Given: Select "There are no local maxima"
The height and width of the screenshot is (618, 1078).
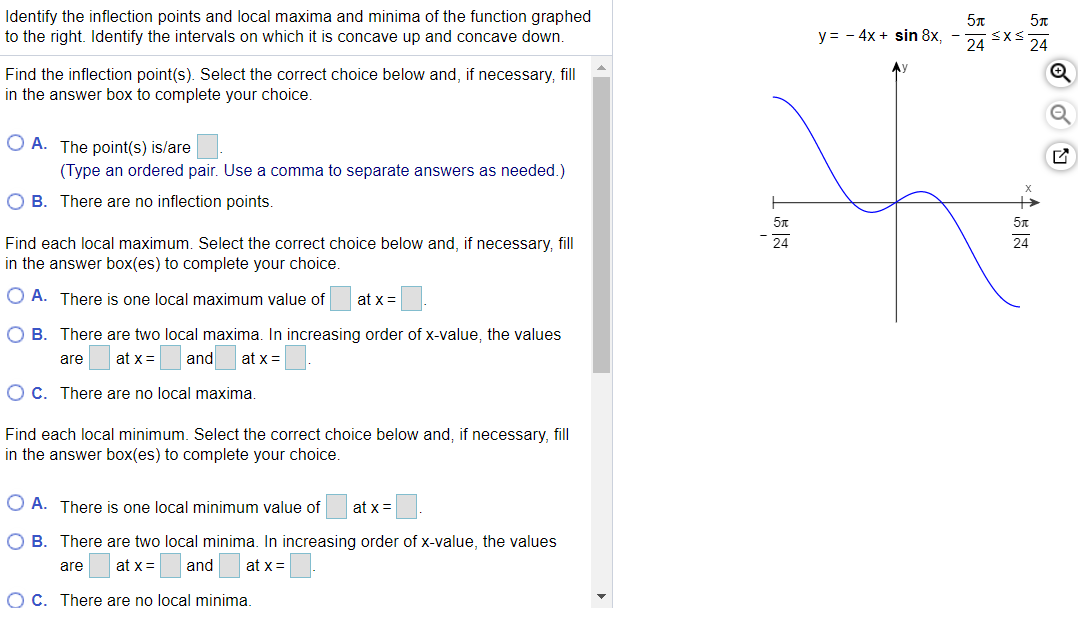Looking at the screenshot, I should coord(15,392).
